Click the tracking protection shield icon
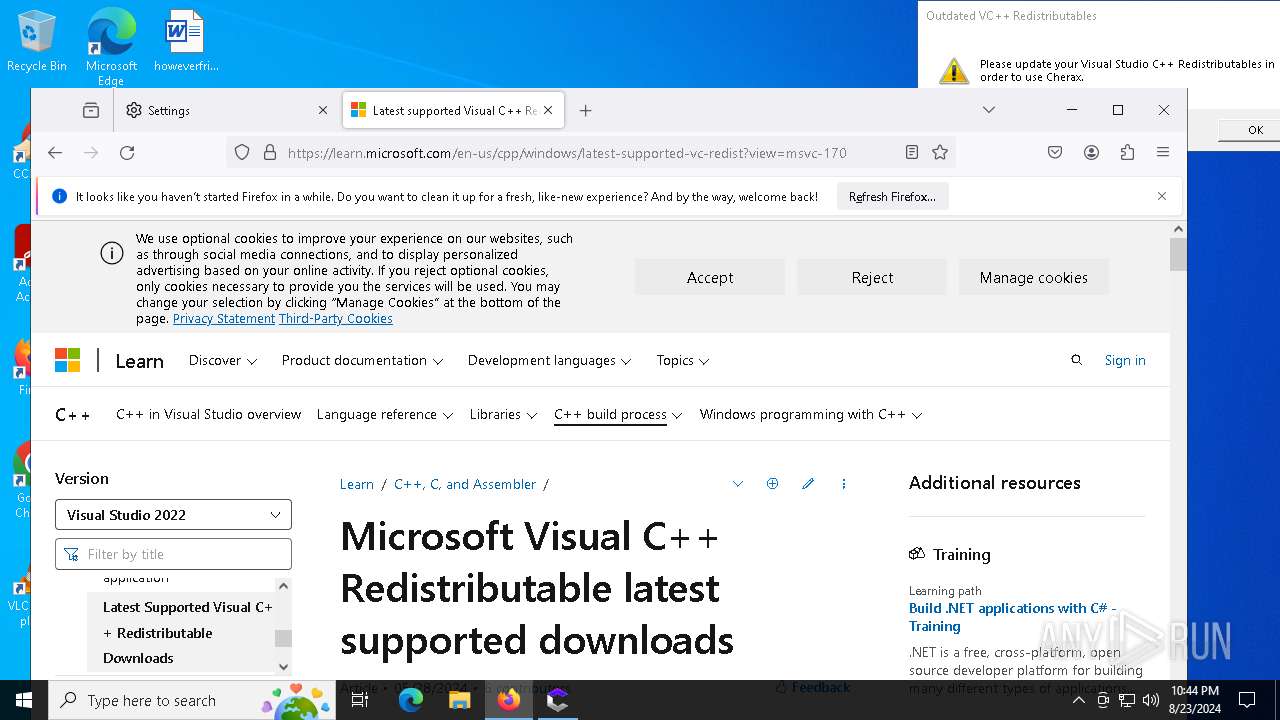Viewport: 1280px width, 720px height. pos(242,152)
